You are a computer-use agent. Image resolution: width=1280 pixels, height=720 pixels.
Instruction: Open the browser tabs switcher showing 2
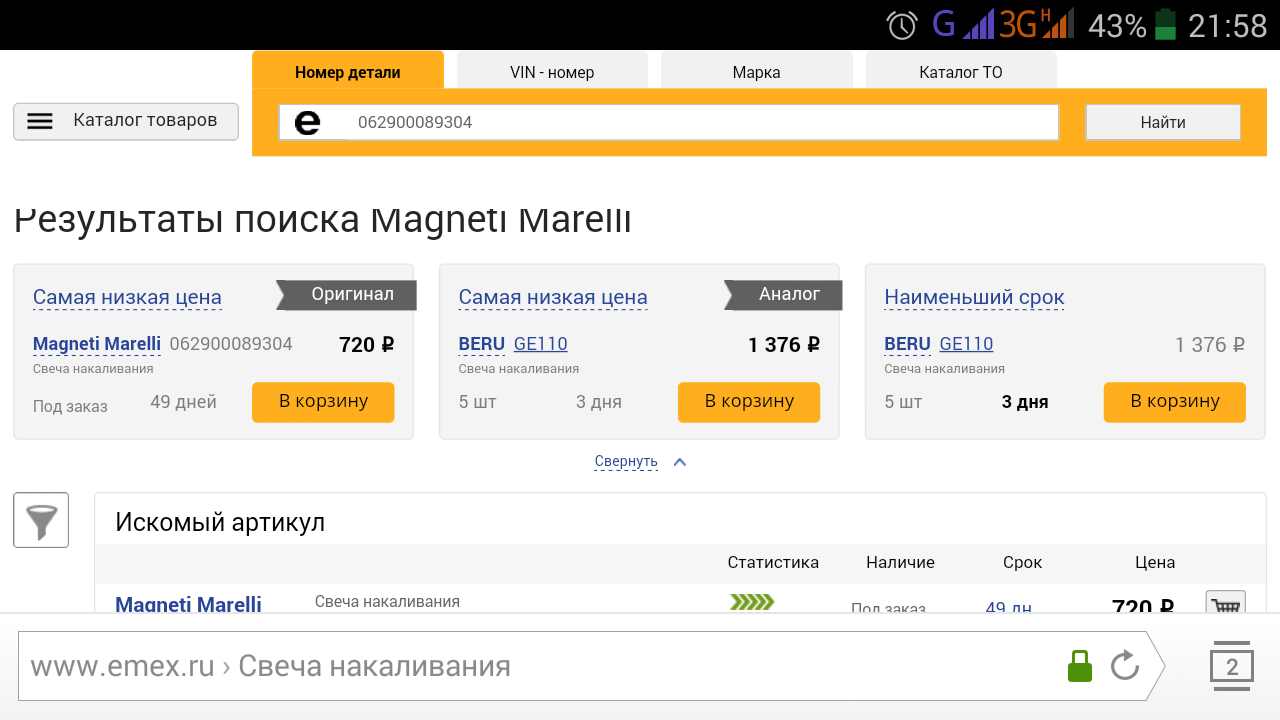point(1232,666)
